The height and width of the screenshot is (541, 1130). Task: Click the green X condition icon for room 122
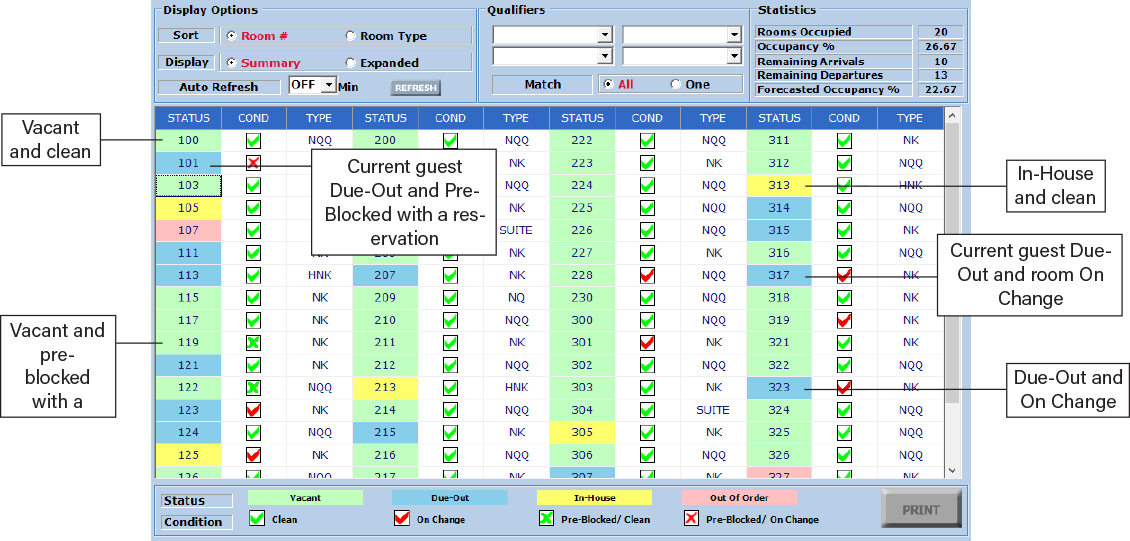click(x=253, y=388)
